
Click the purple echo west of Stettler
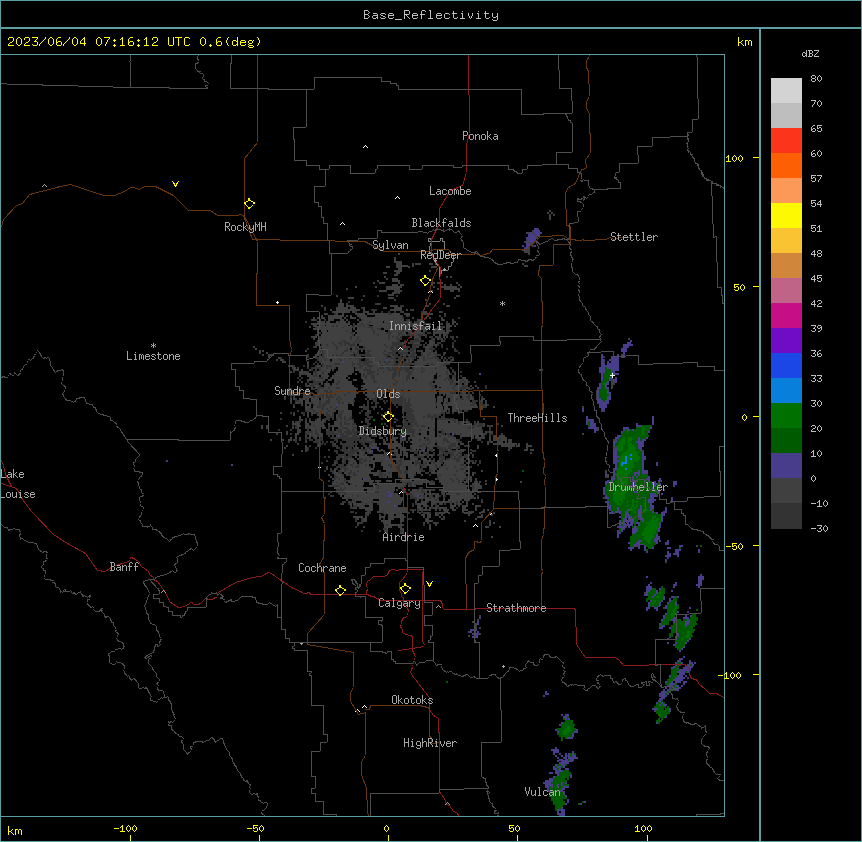532,240
